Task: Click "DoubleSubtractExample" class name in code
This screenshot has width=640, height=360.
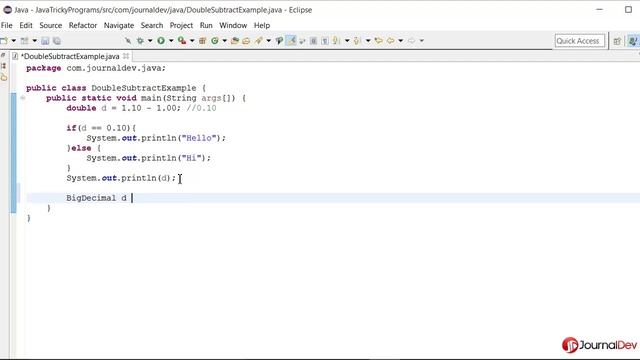Action: 144,88
